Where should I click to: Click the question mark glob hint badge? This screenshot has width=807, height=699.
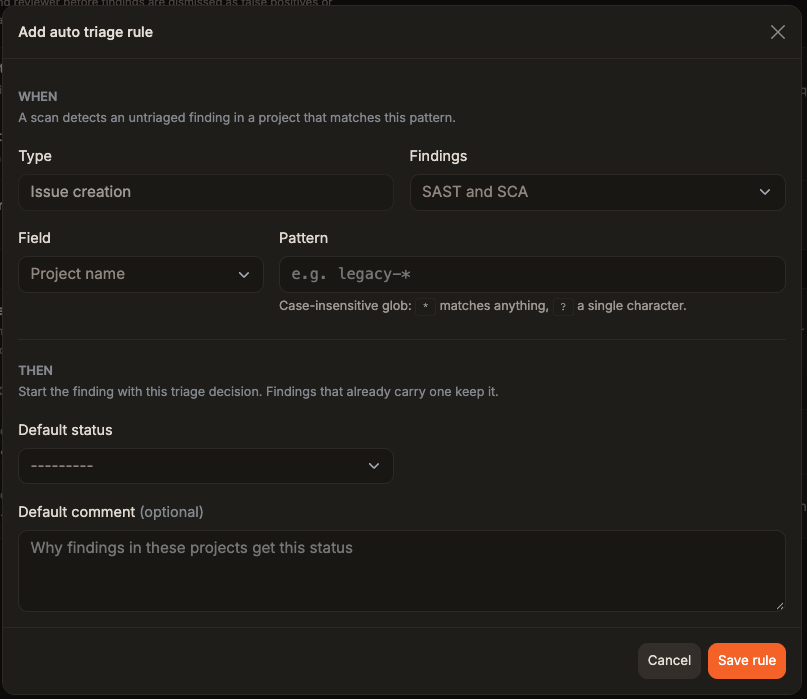pyautogui.click(x=563, y=306)
